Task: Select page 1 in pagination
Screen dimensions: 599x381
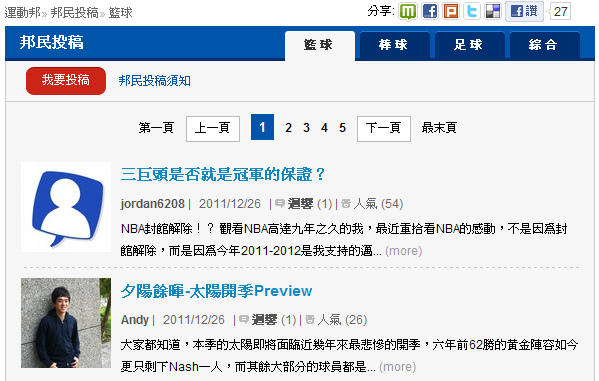Action: click(262, 127)
